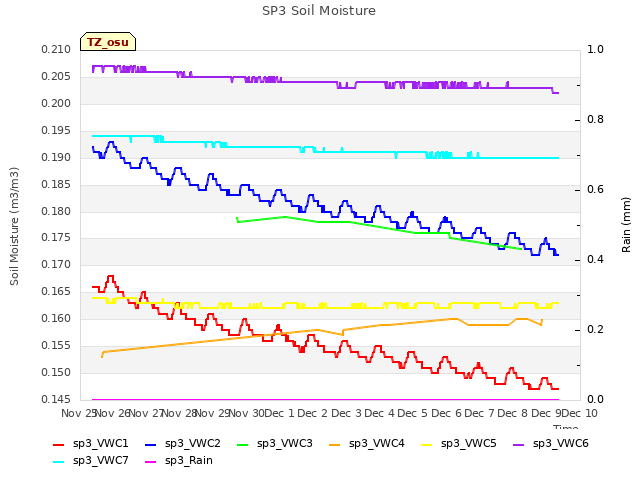This screenshot has width=640, height=480.
Task: Select the sp3_VWC2 legend label
Action: coord(193,444)
